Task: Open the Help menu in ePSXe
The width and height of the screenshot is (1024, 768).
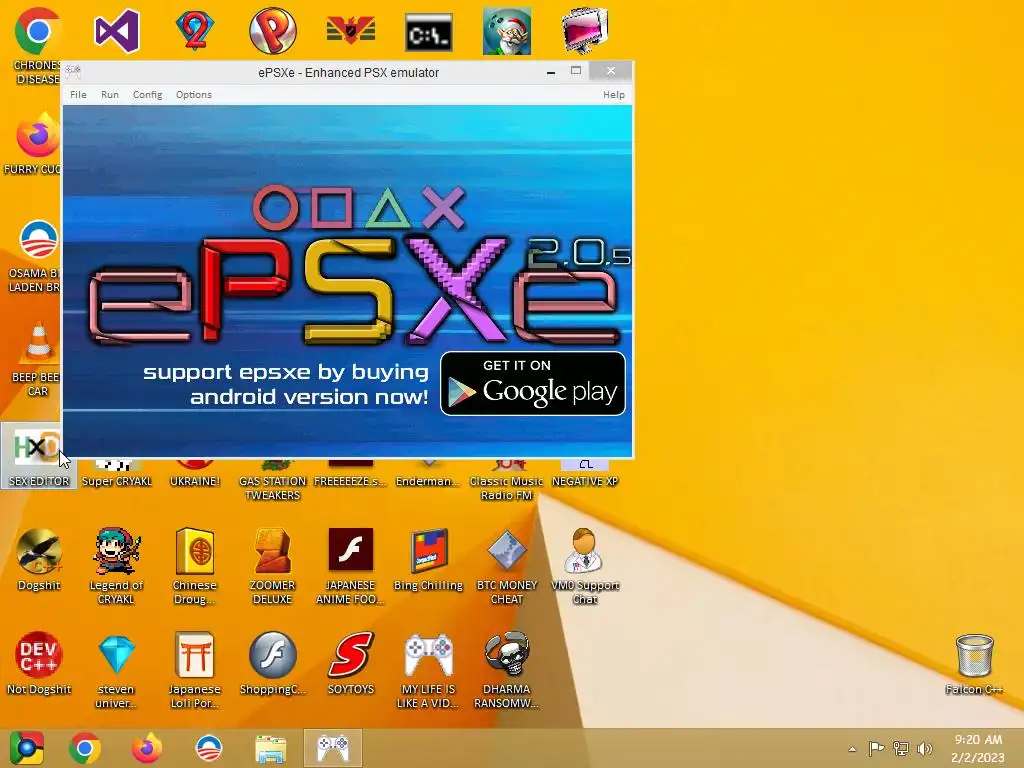Action: 614,95
